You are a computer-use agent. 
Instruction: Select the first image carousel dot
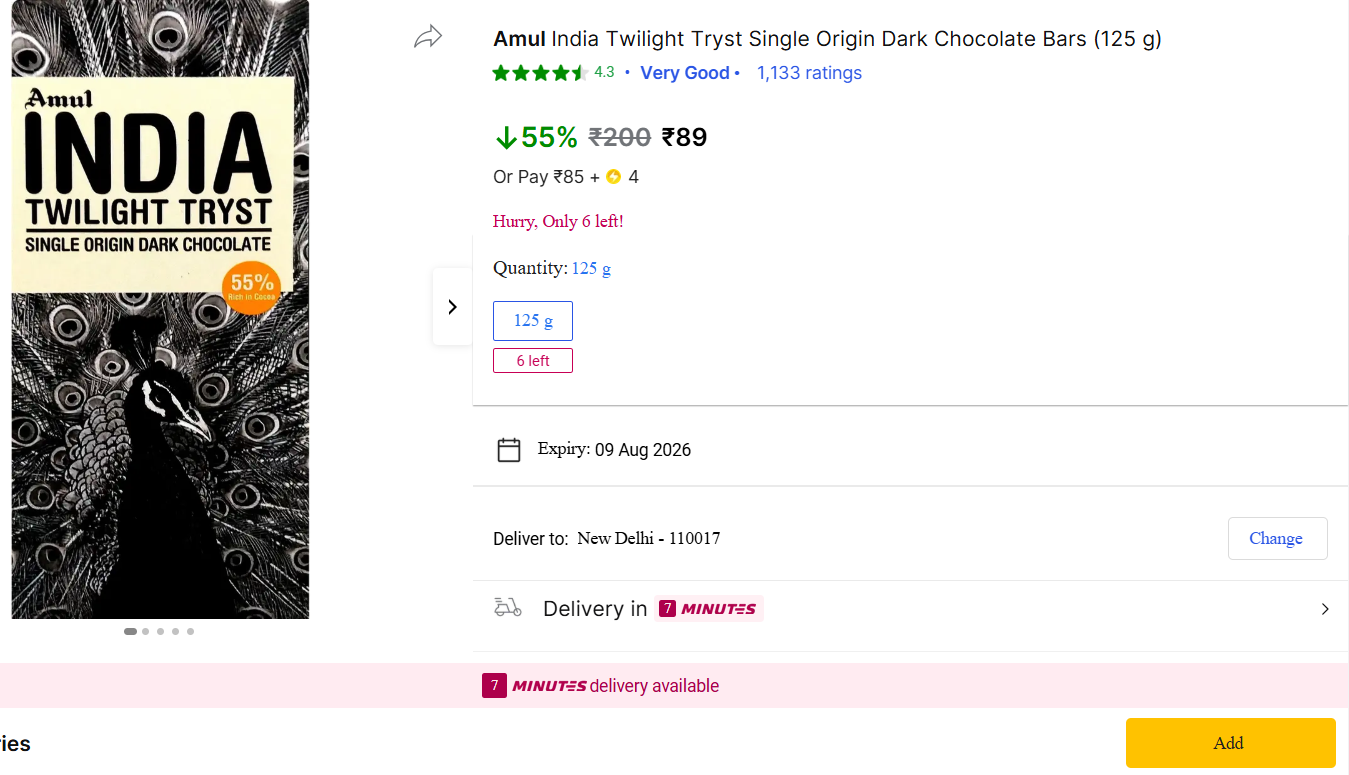[130, 631]
